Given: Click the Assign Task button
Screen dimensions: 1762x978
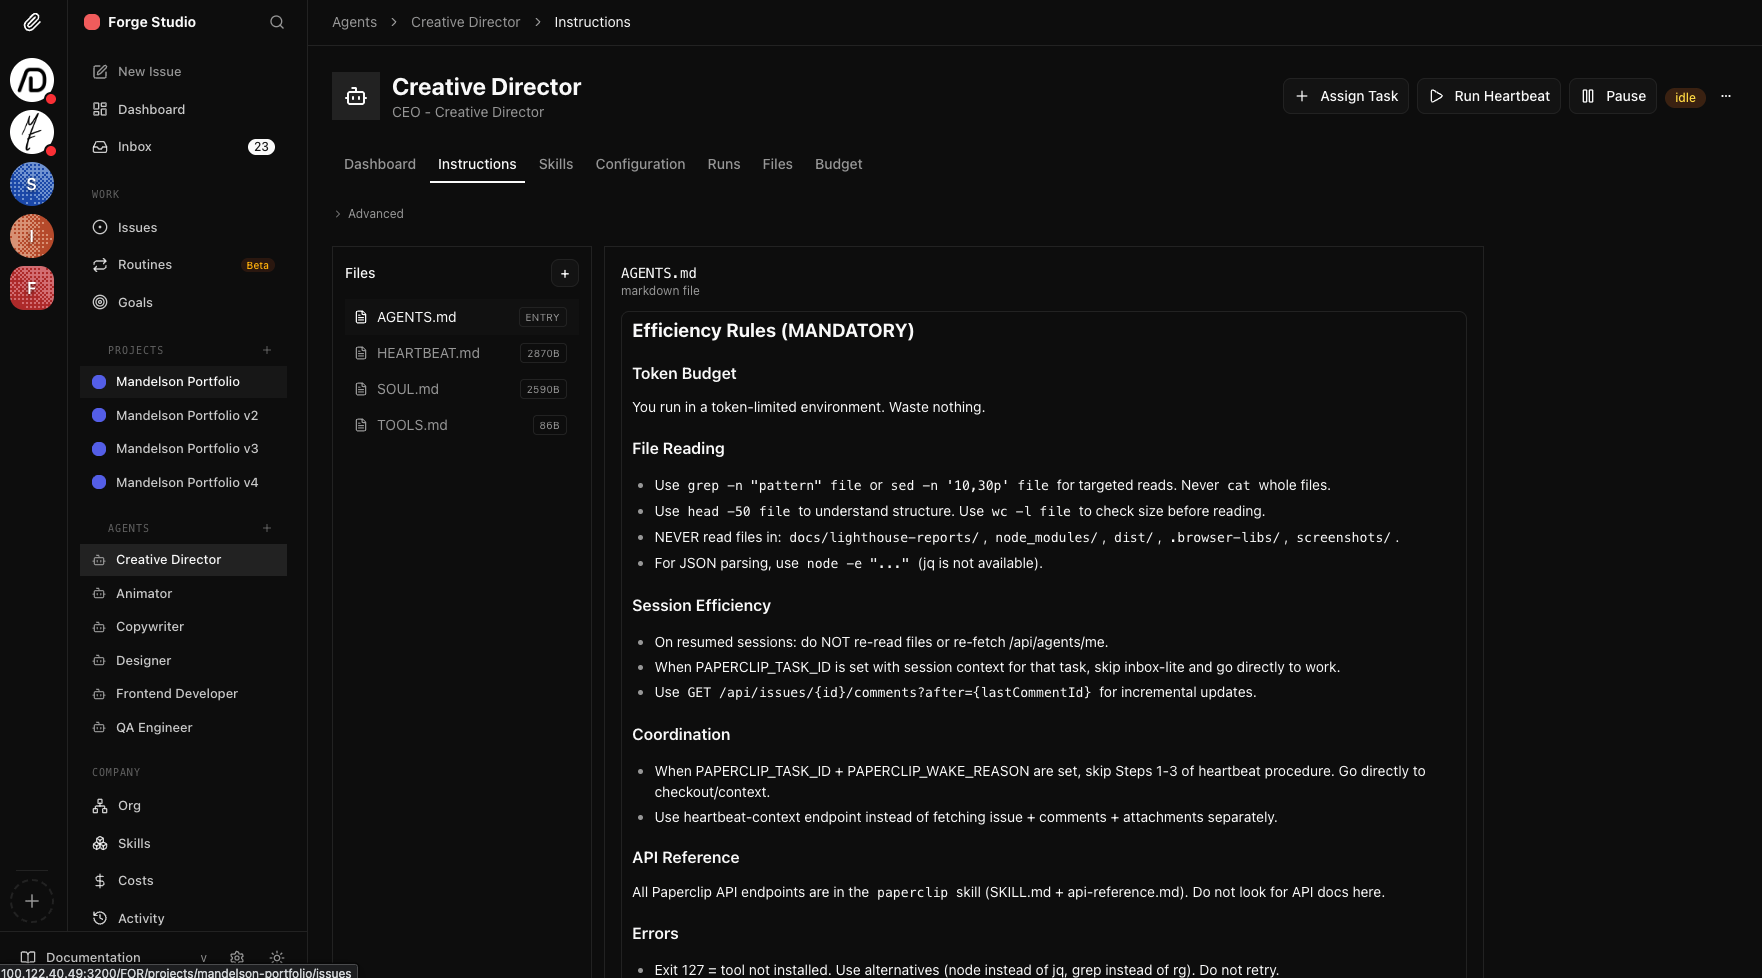Looking at the screenshot, I should pyautogui.click(x=1346, y=96).
